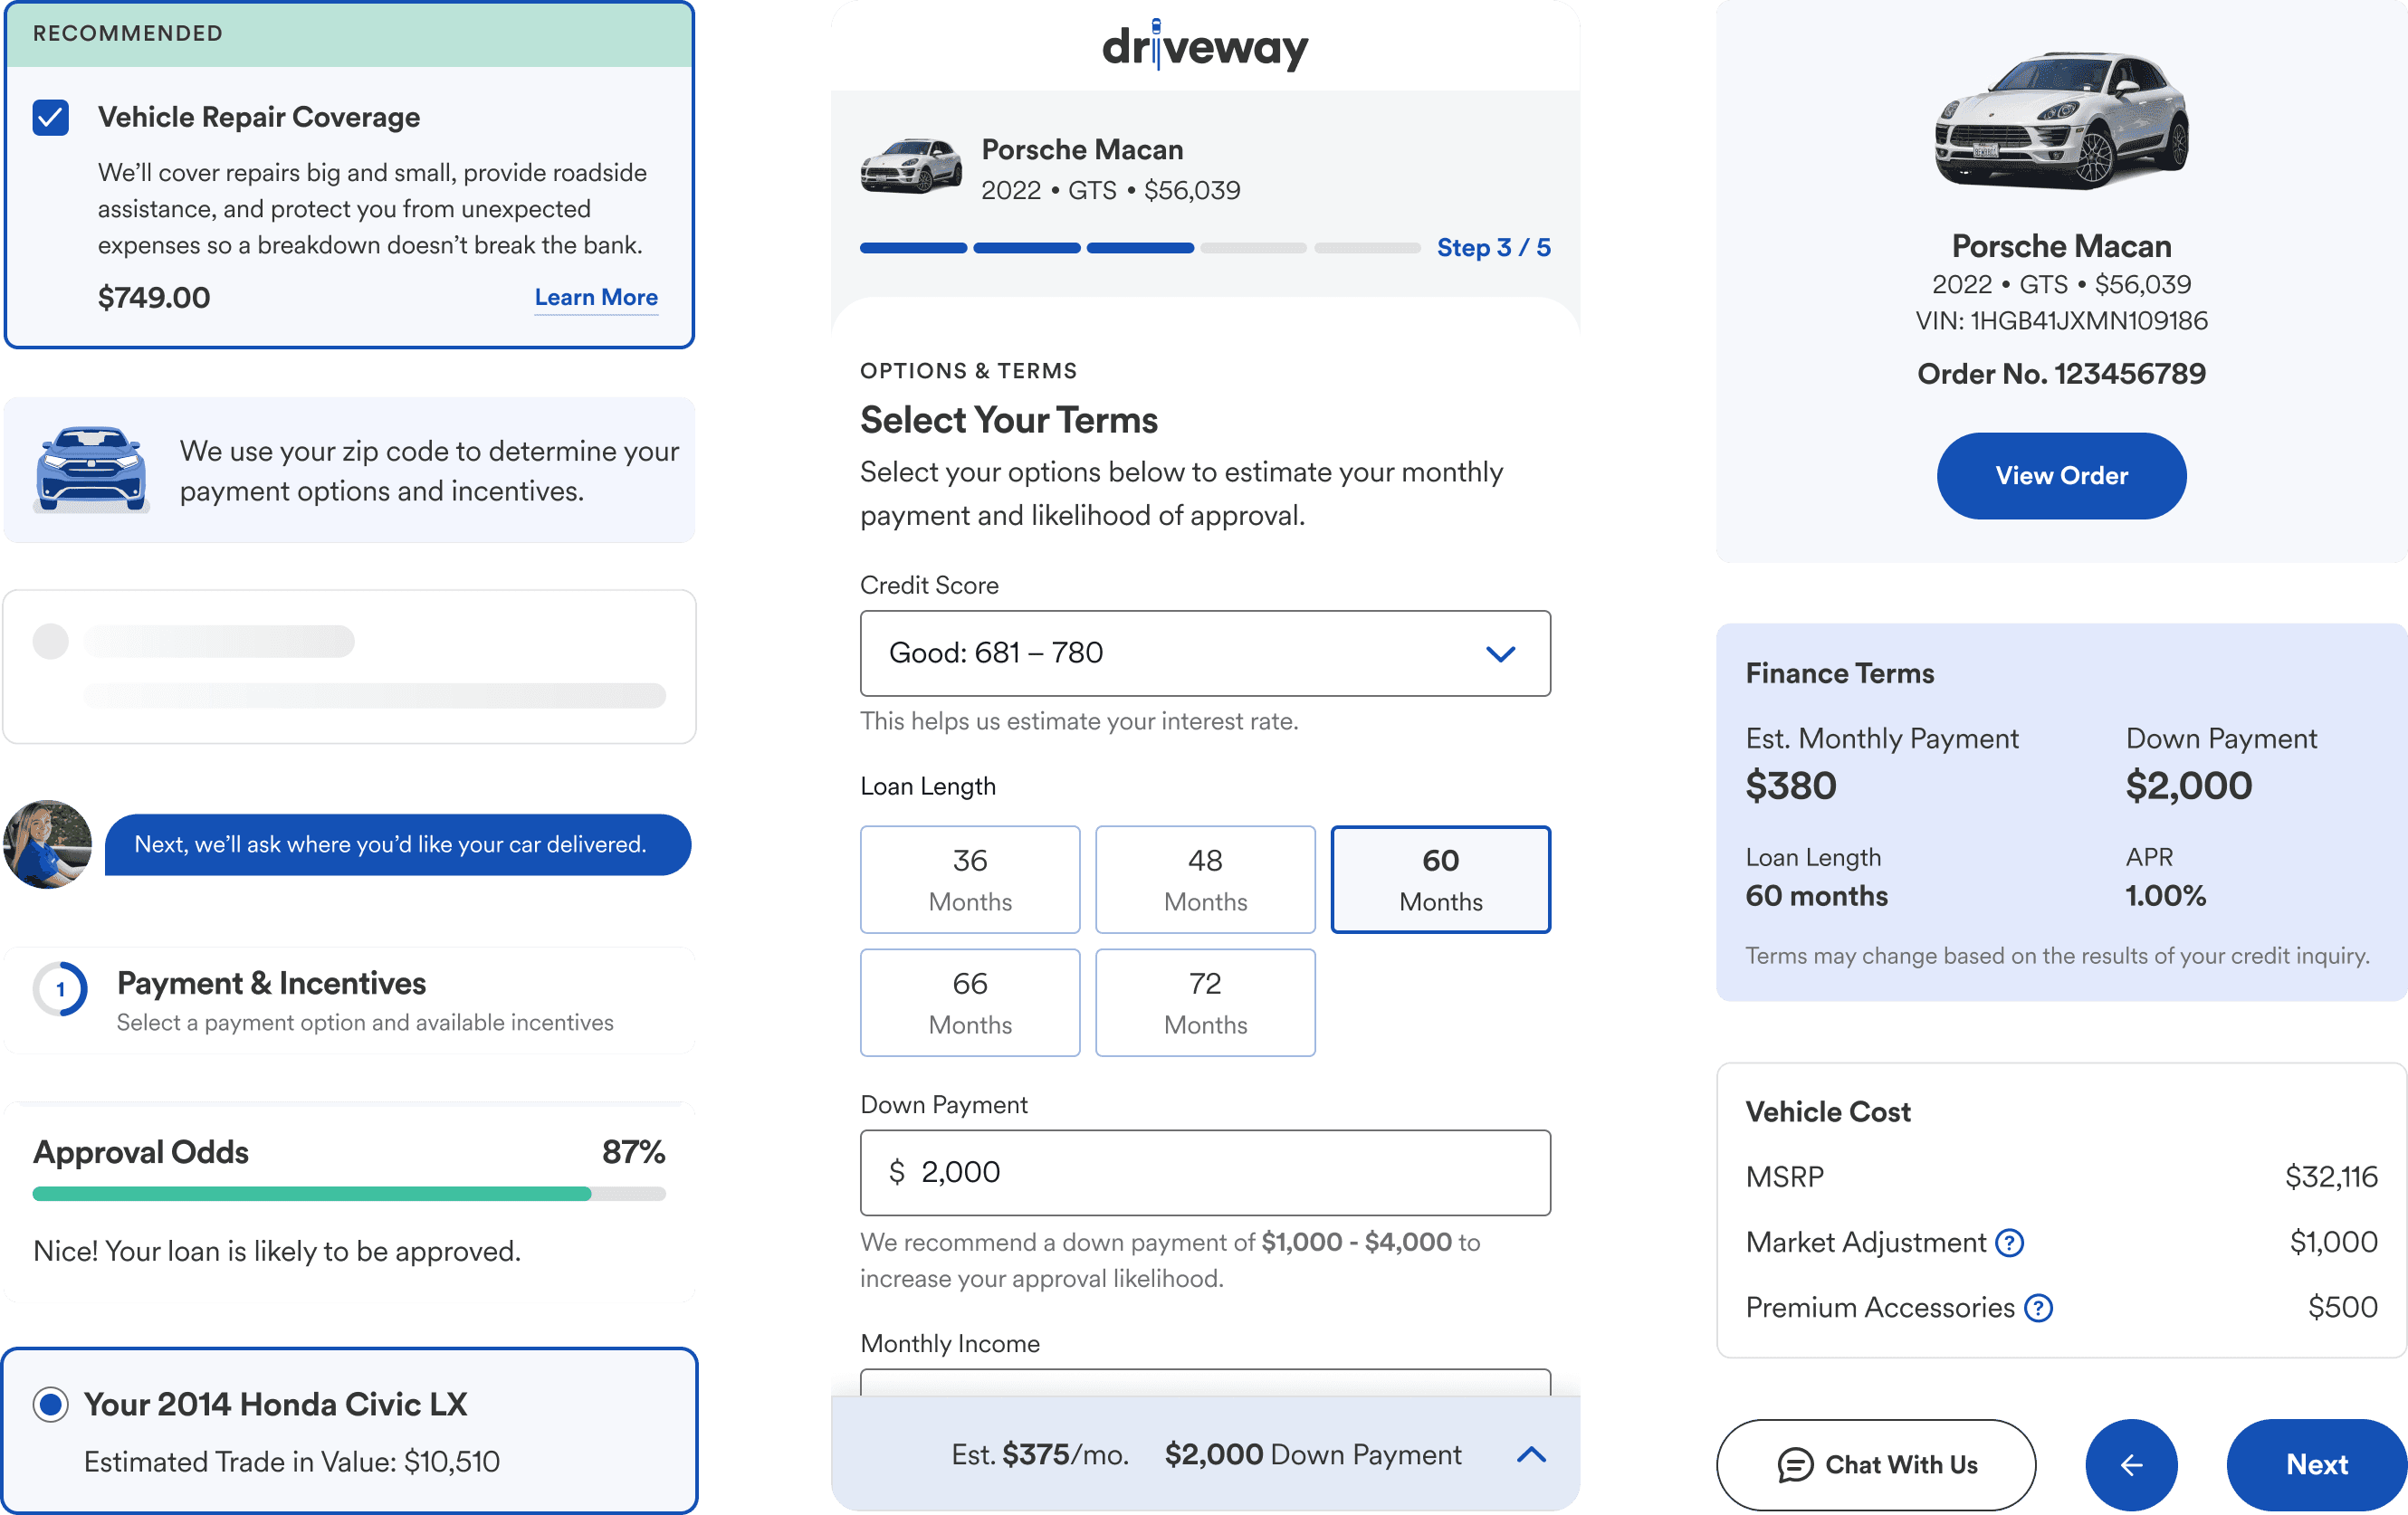This screenshot has width=2408, height=1515.
Task: Choose the 48 Months option
Action: 1204,879
